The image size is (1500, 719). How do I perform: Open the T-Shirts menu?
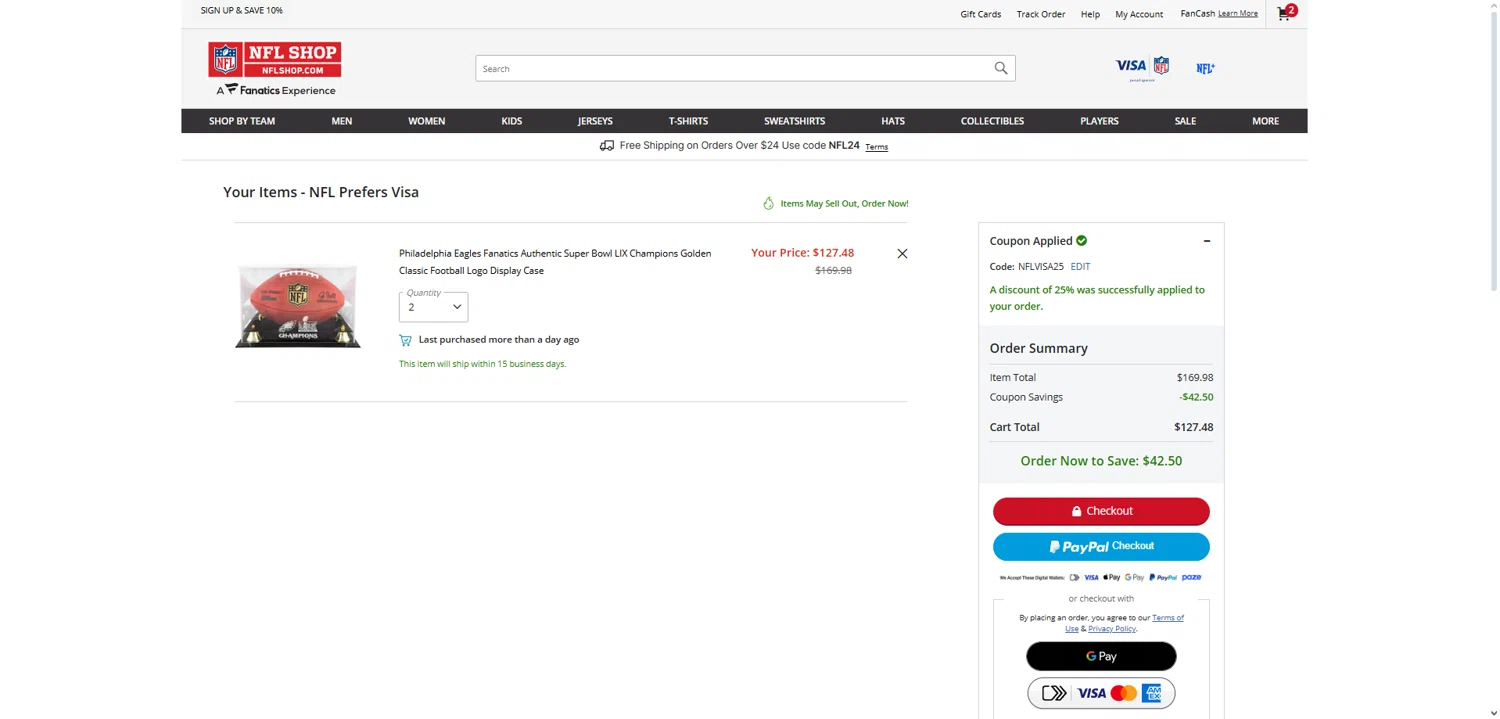point(688,121)
